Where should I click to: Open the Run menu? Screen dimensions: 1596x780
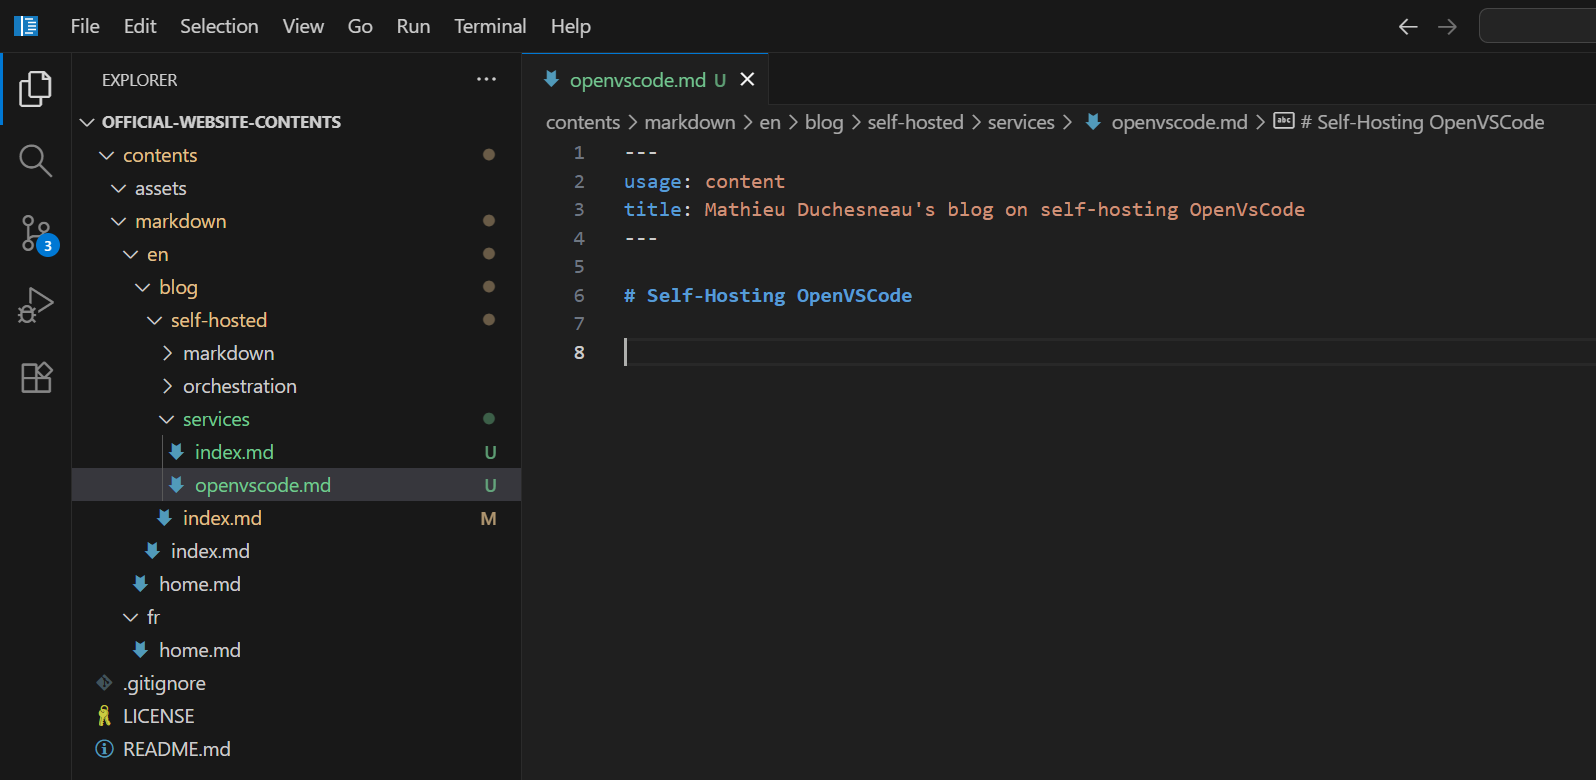[413, 26]
